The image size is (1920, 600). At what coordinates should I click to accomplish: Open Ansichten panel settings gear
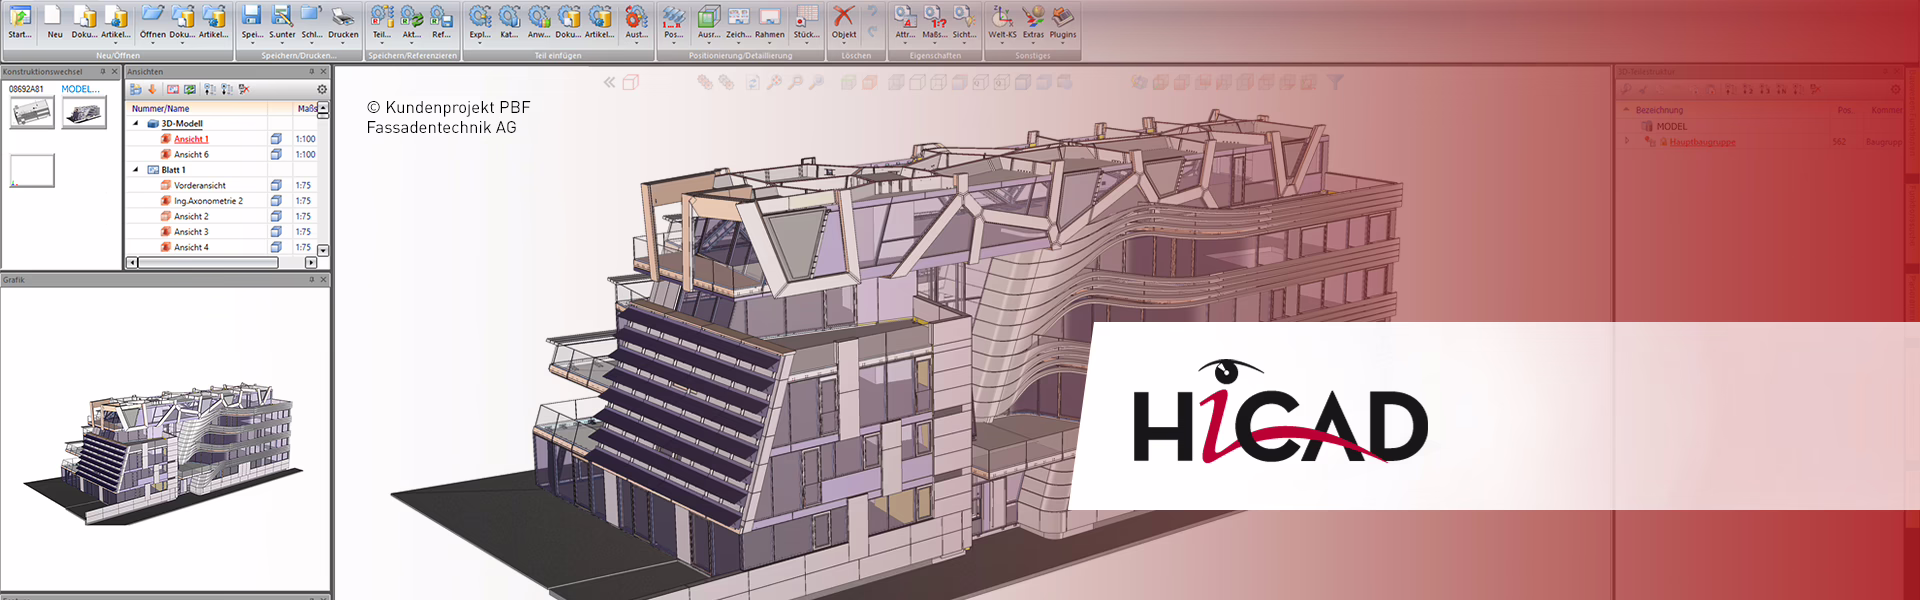[x=322, y=89]
